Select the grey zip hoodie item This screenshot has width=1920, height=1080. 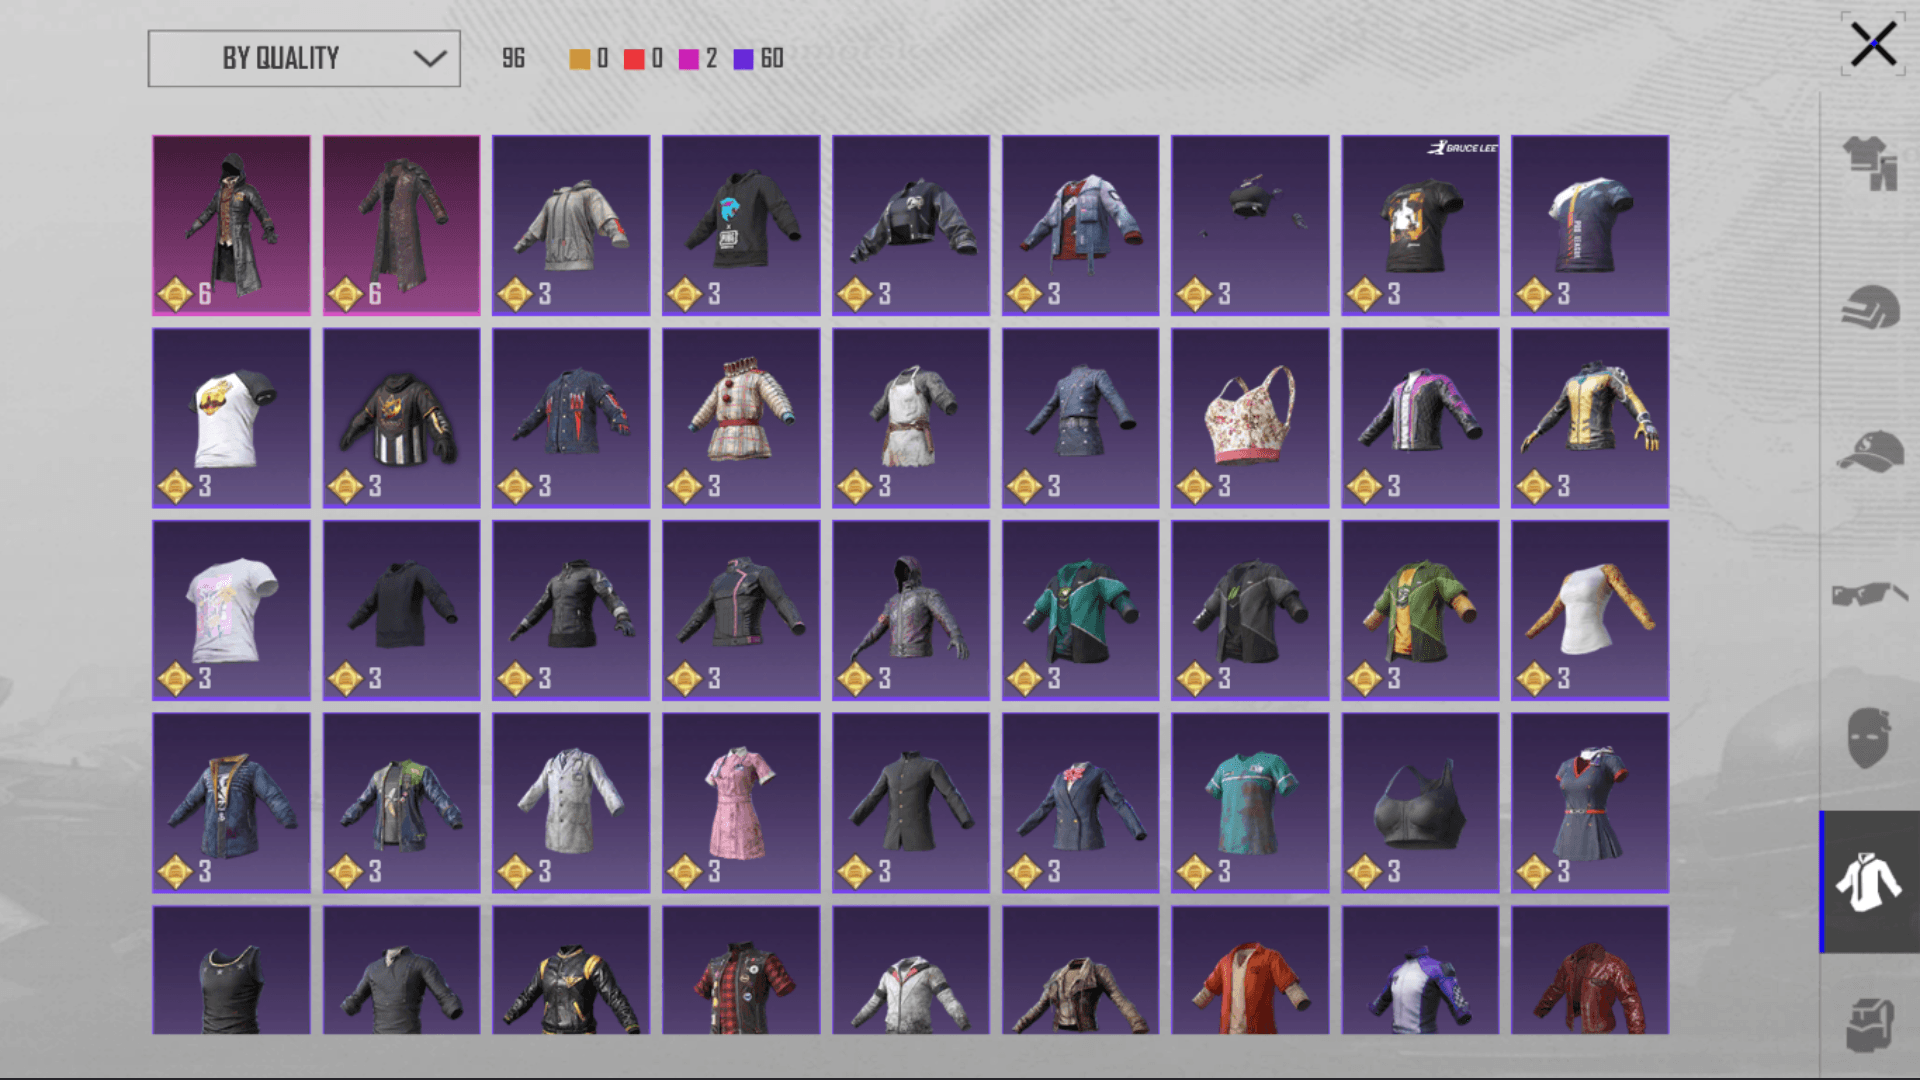point(571,225)
